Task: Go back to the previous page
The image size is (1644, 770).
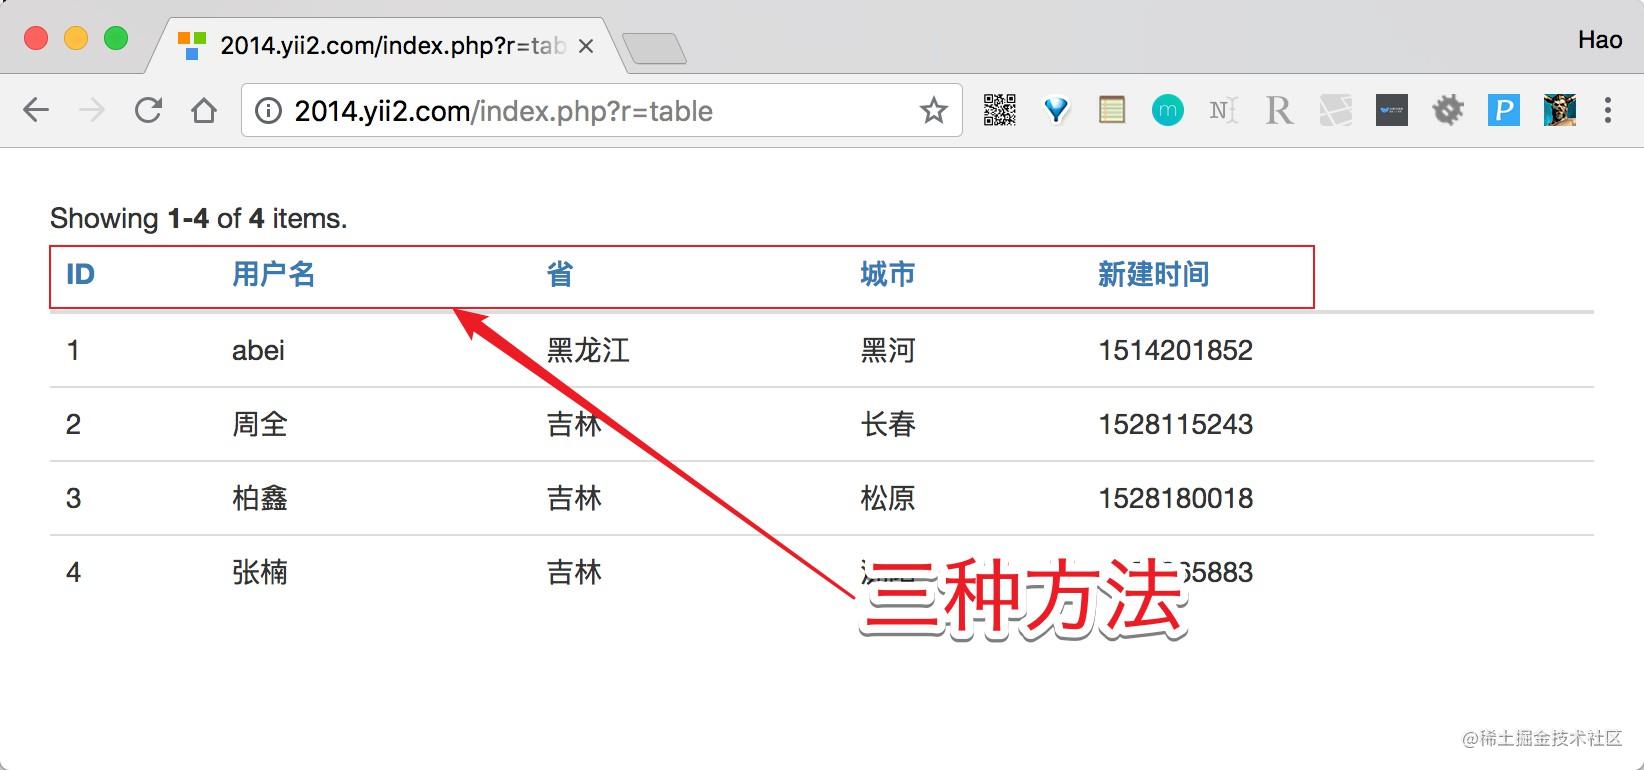Action: (36, 110)
